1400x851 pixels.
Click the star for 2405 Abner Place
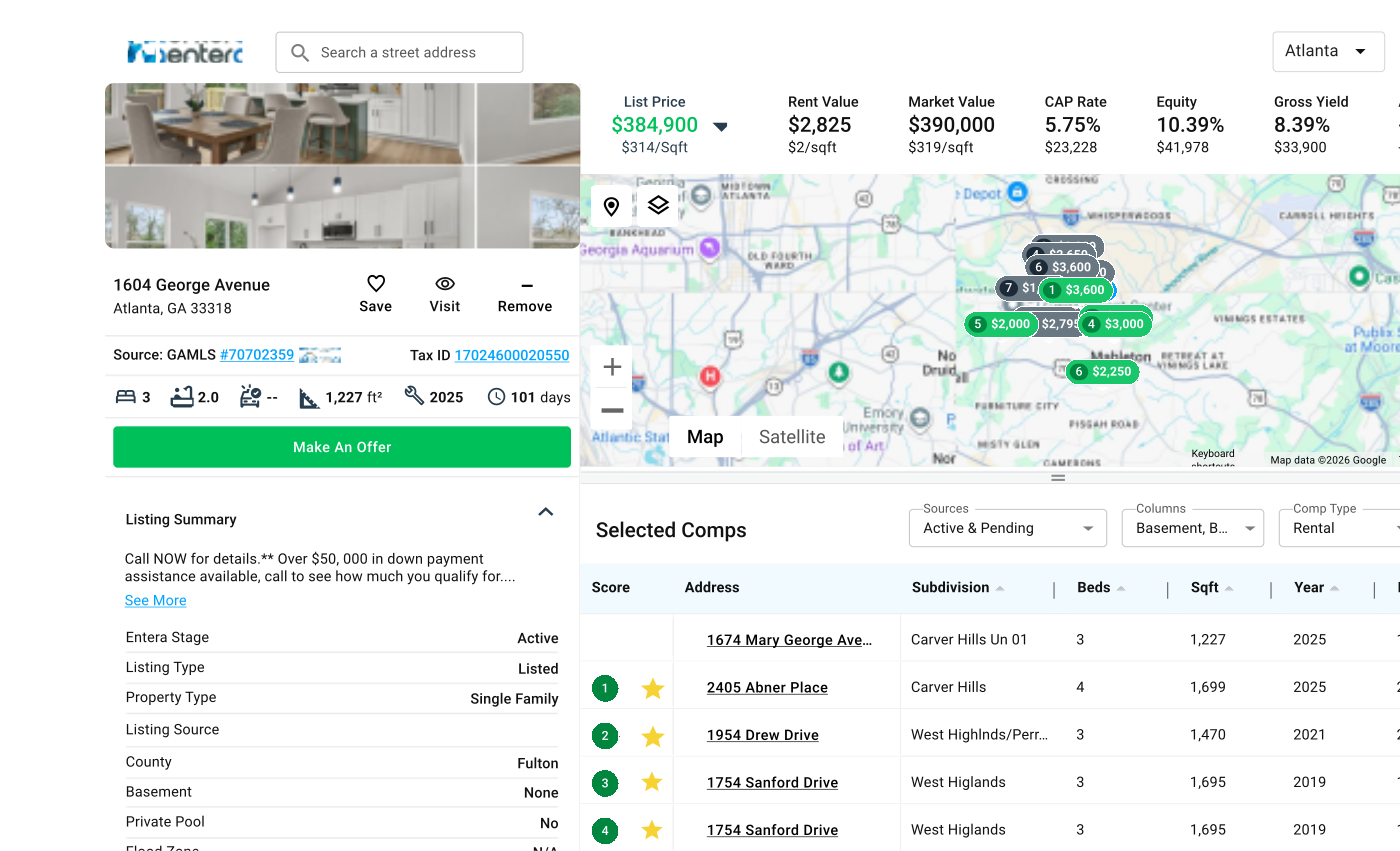[653, 688]
